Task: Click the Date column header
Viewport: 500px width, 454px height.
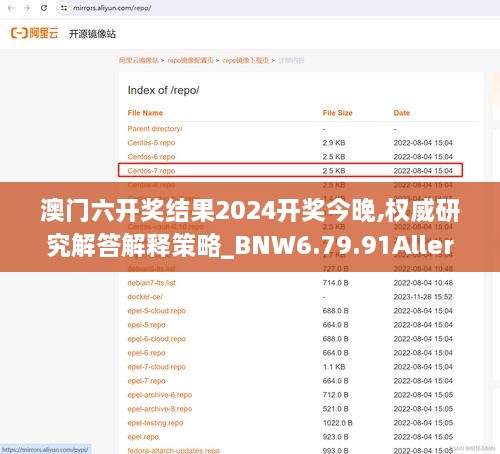Action: (402, 113)
